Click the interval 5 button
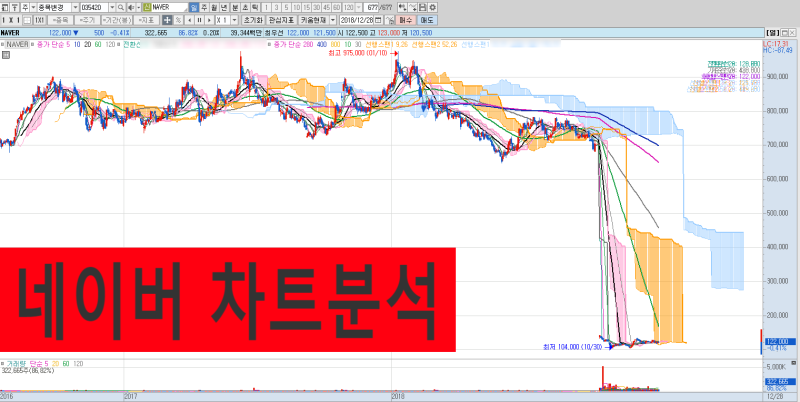Viewport: 800px width, 402px height. click(x=286, y=8)
